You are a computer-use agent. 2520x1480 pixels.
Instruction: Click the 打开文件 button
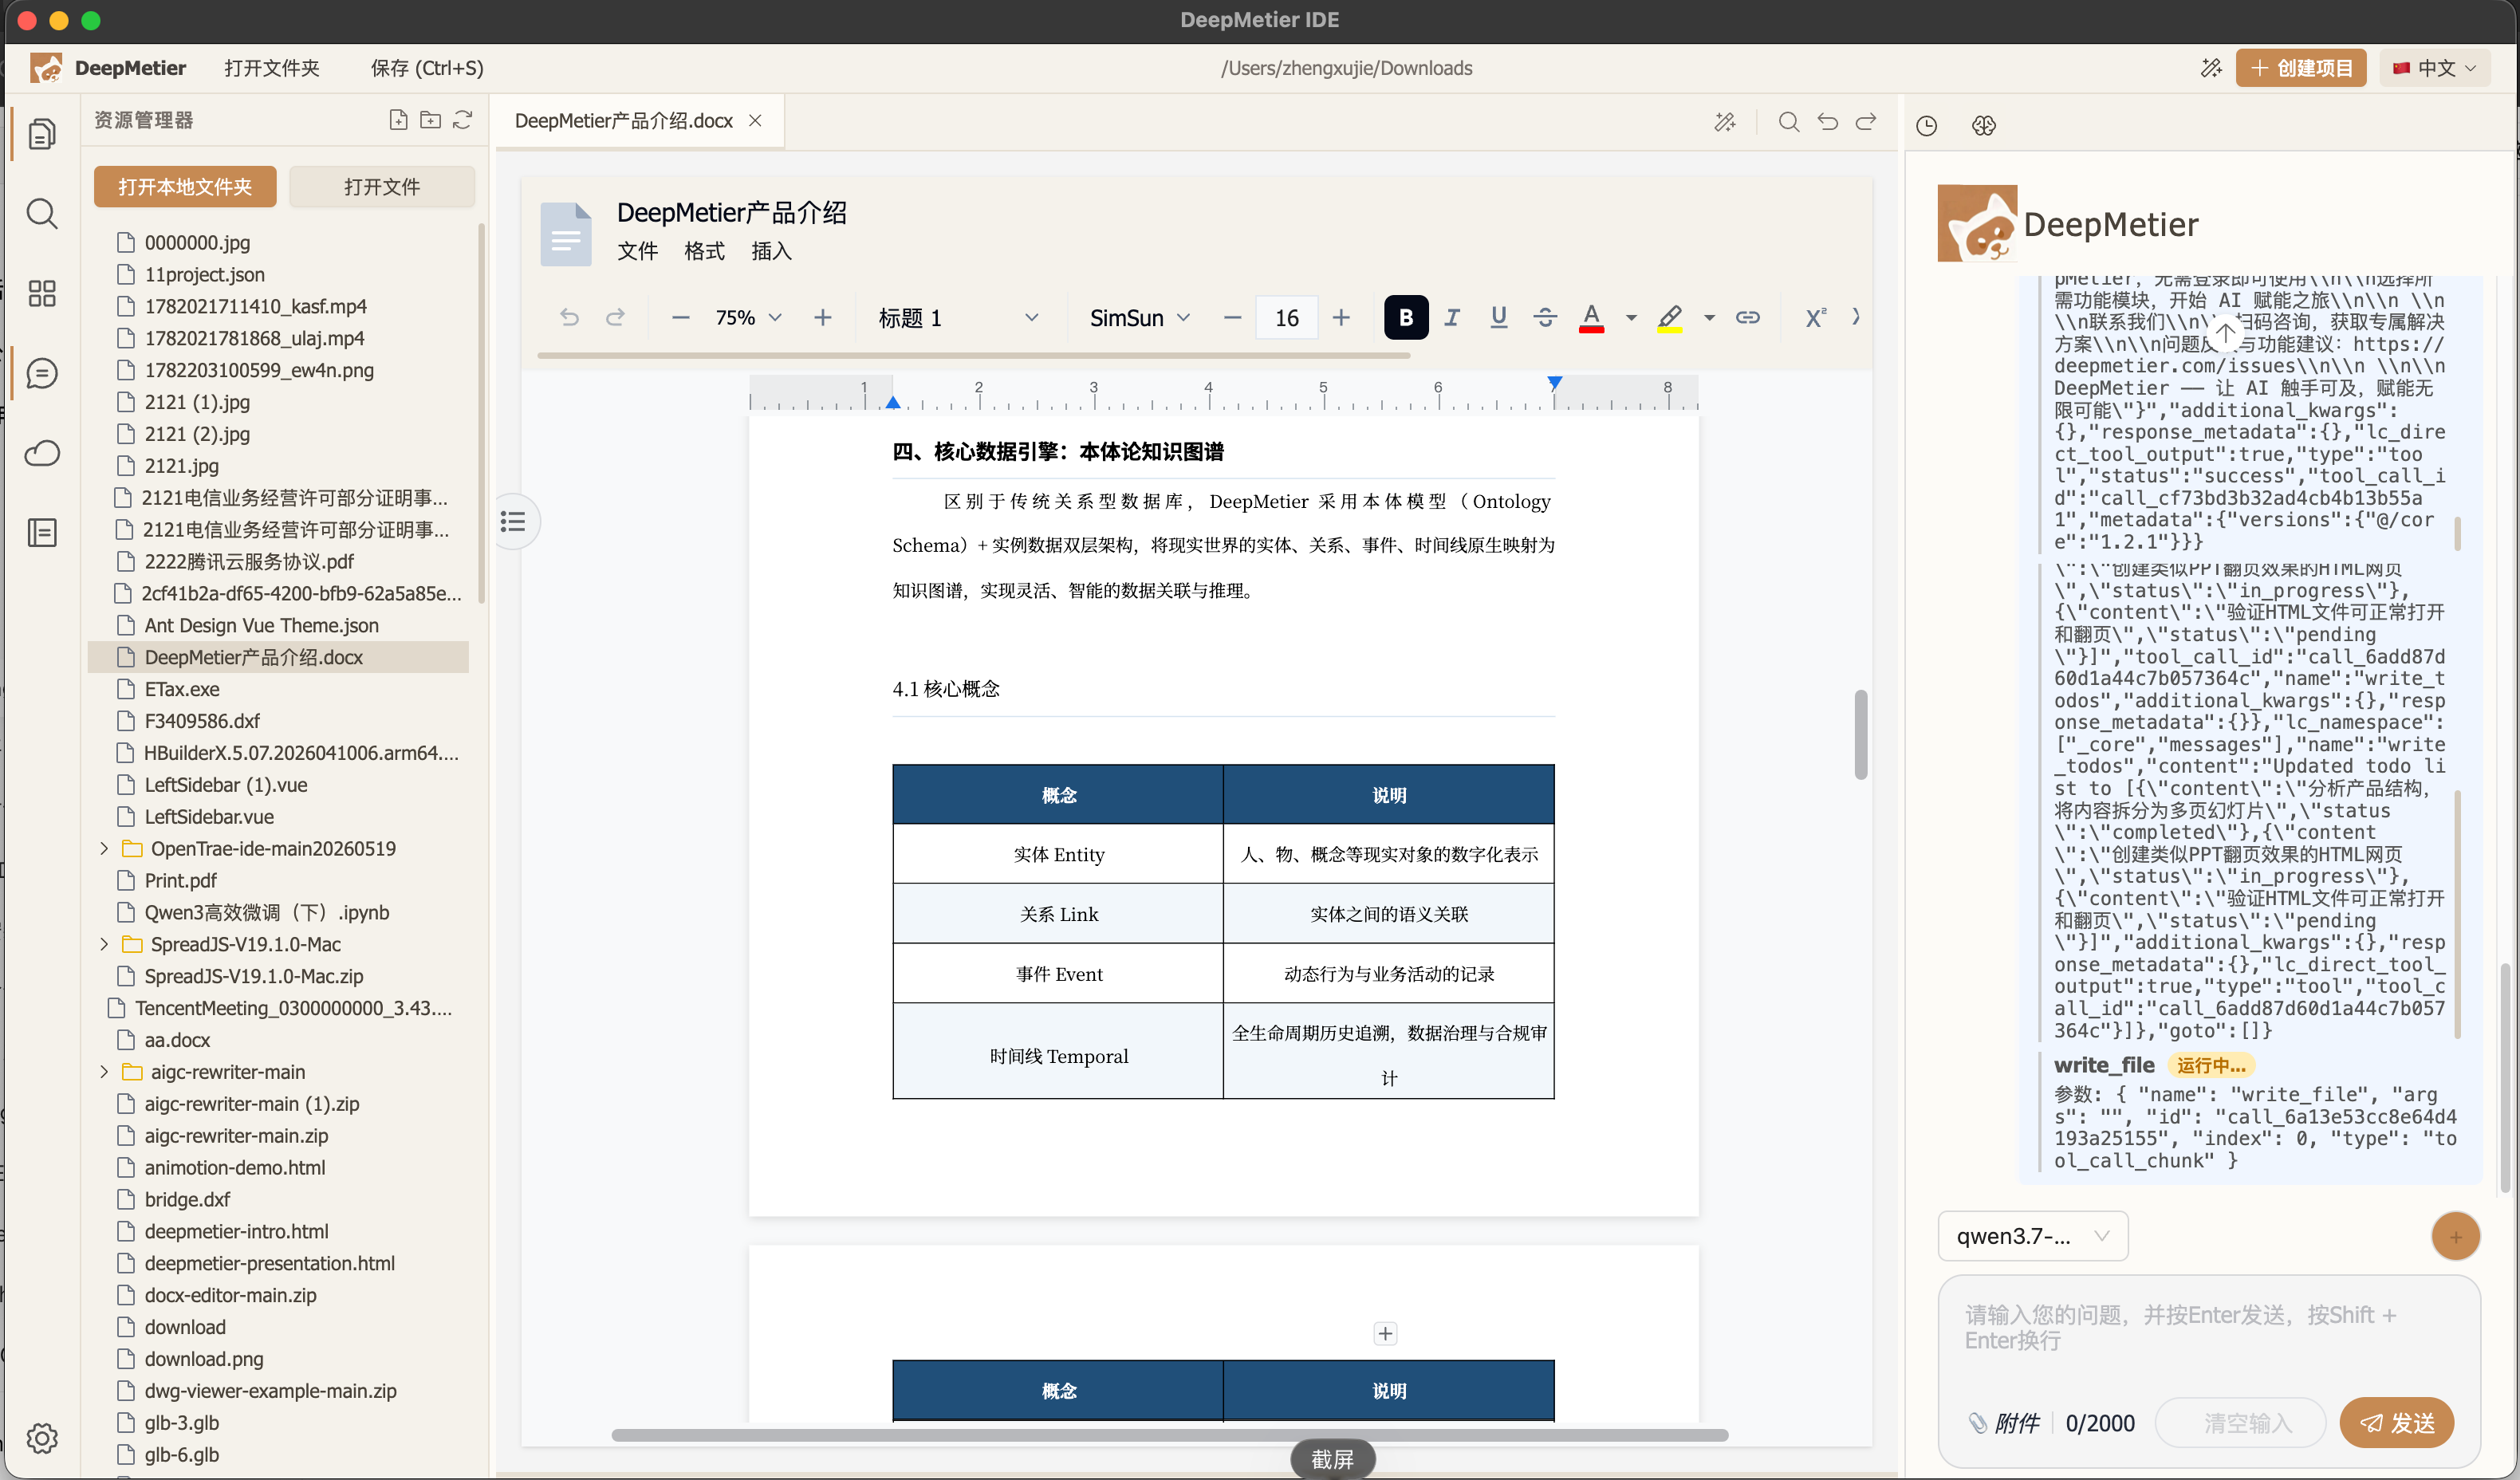382,187
